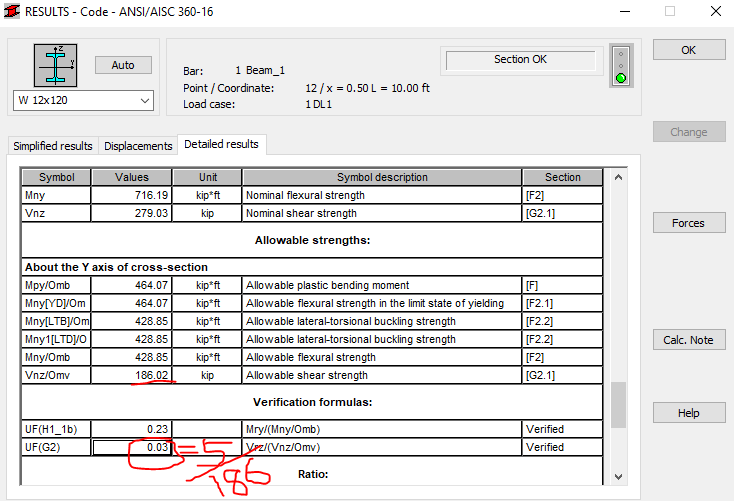734x501 pixels.
Task: Click the Mny1[LTD]/O symbol cell
Action: pos(56,339)
